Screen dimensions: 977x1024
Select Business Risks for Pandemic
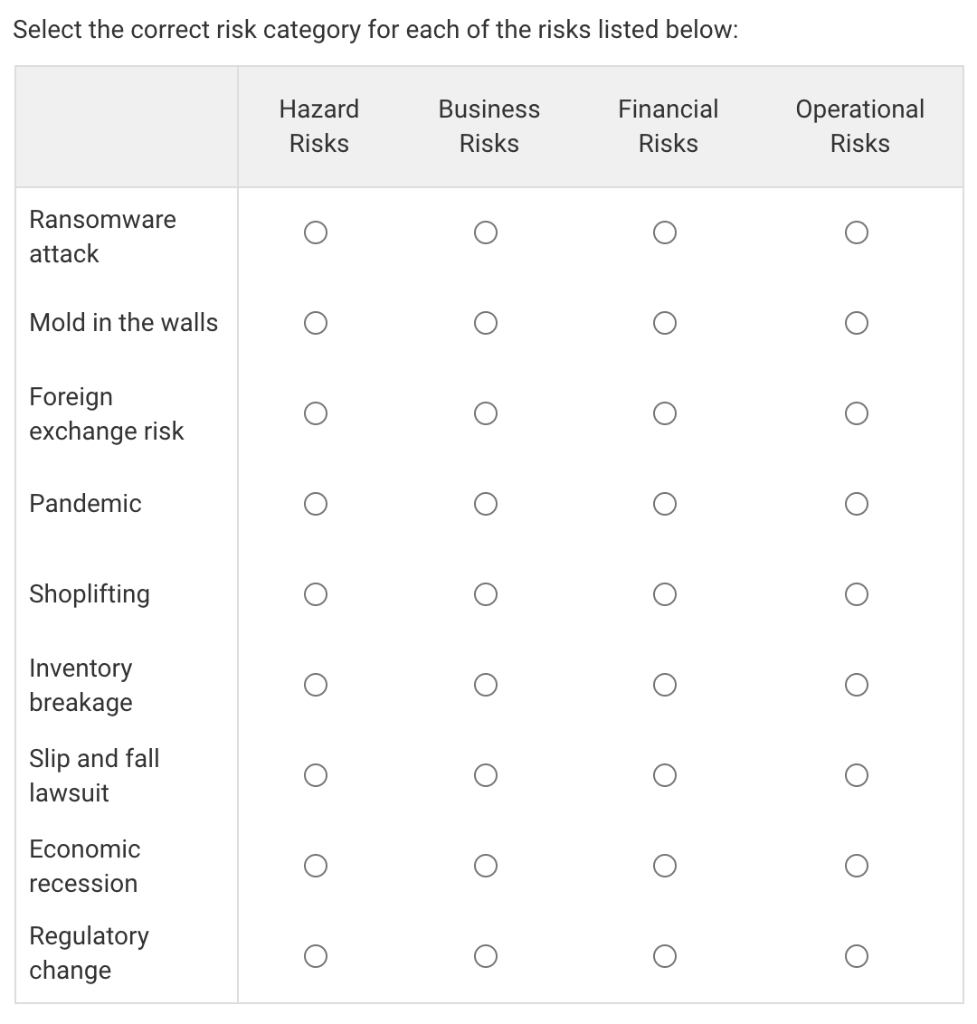tap(487, 504)
